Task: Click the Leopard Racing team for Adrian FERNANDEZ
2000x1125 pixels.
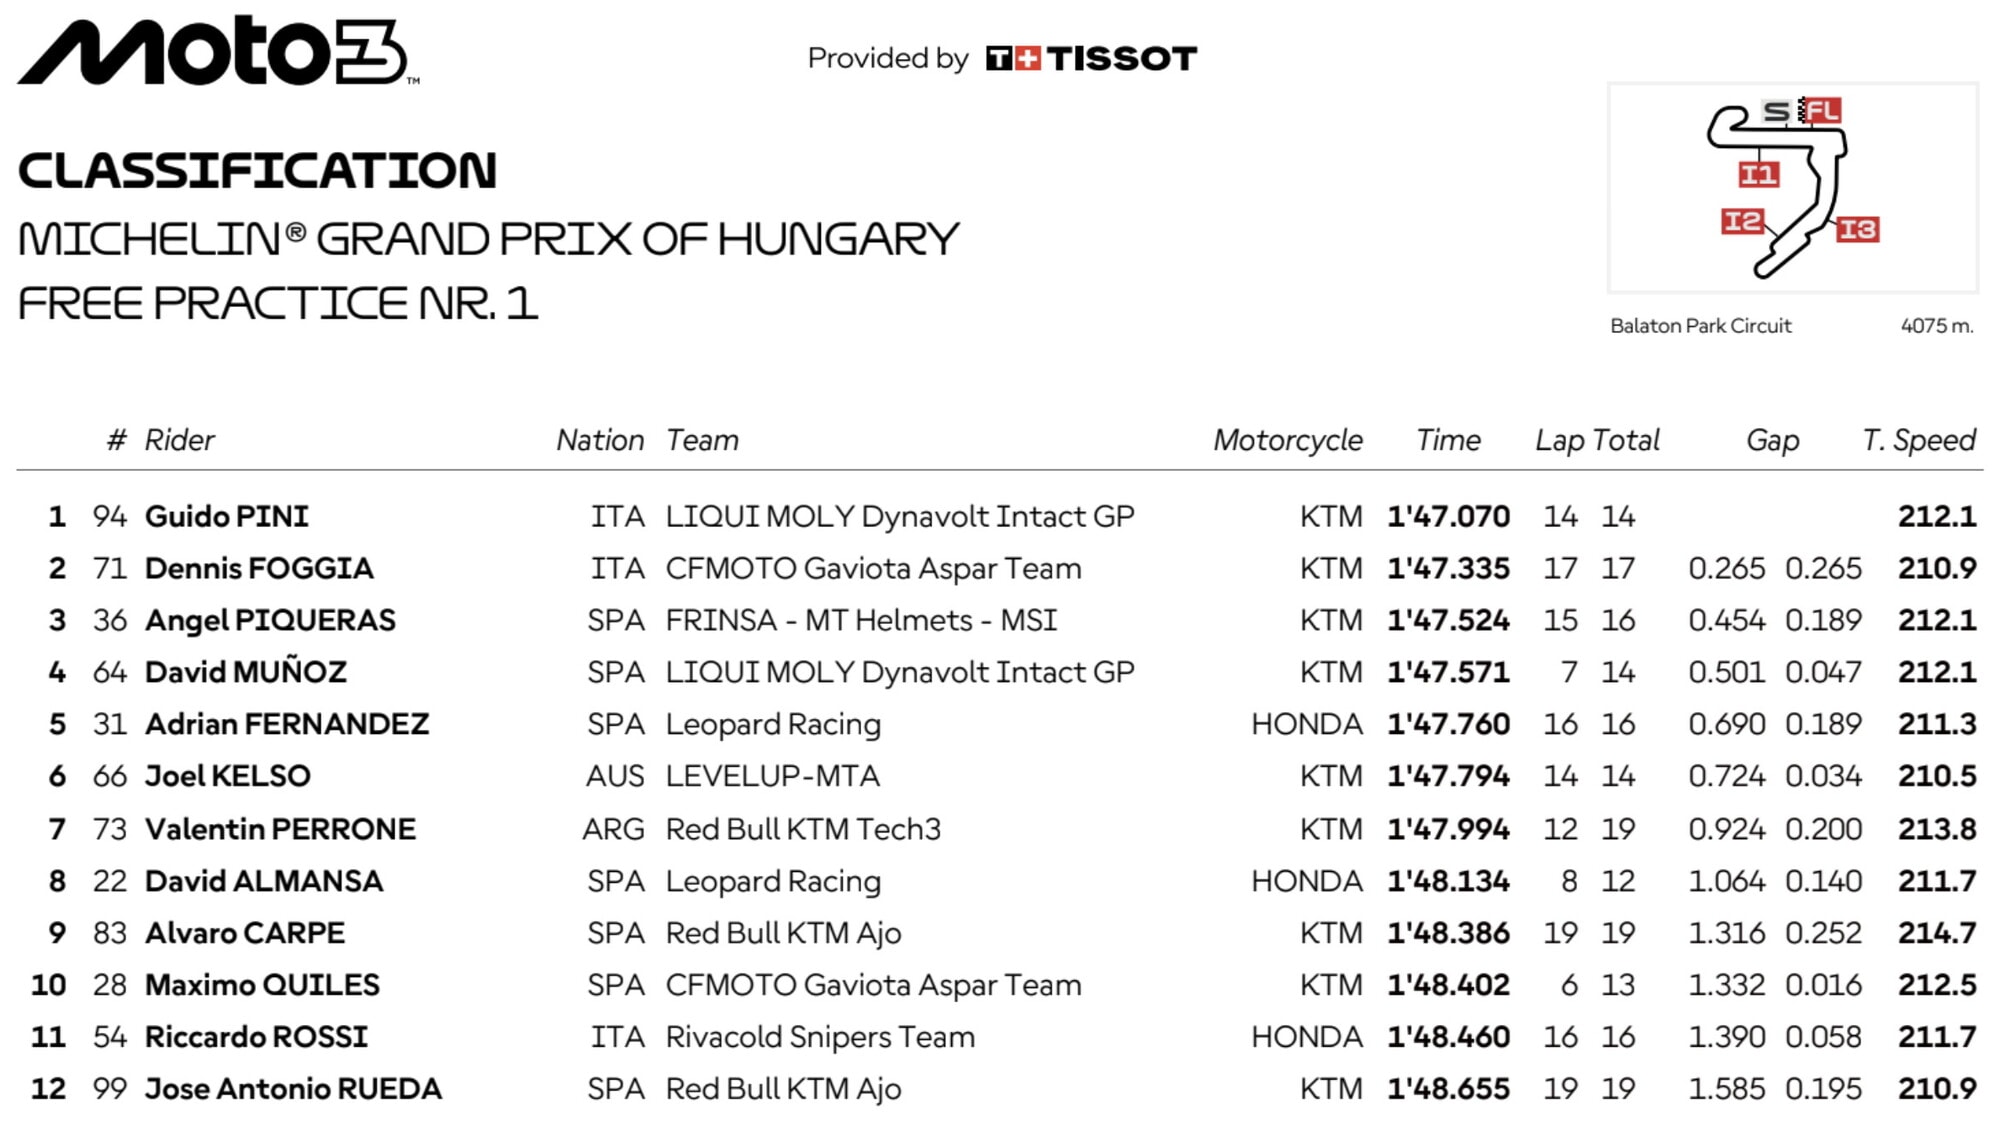Action: coord(773,724)
